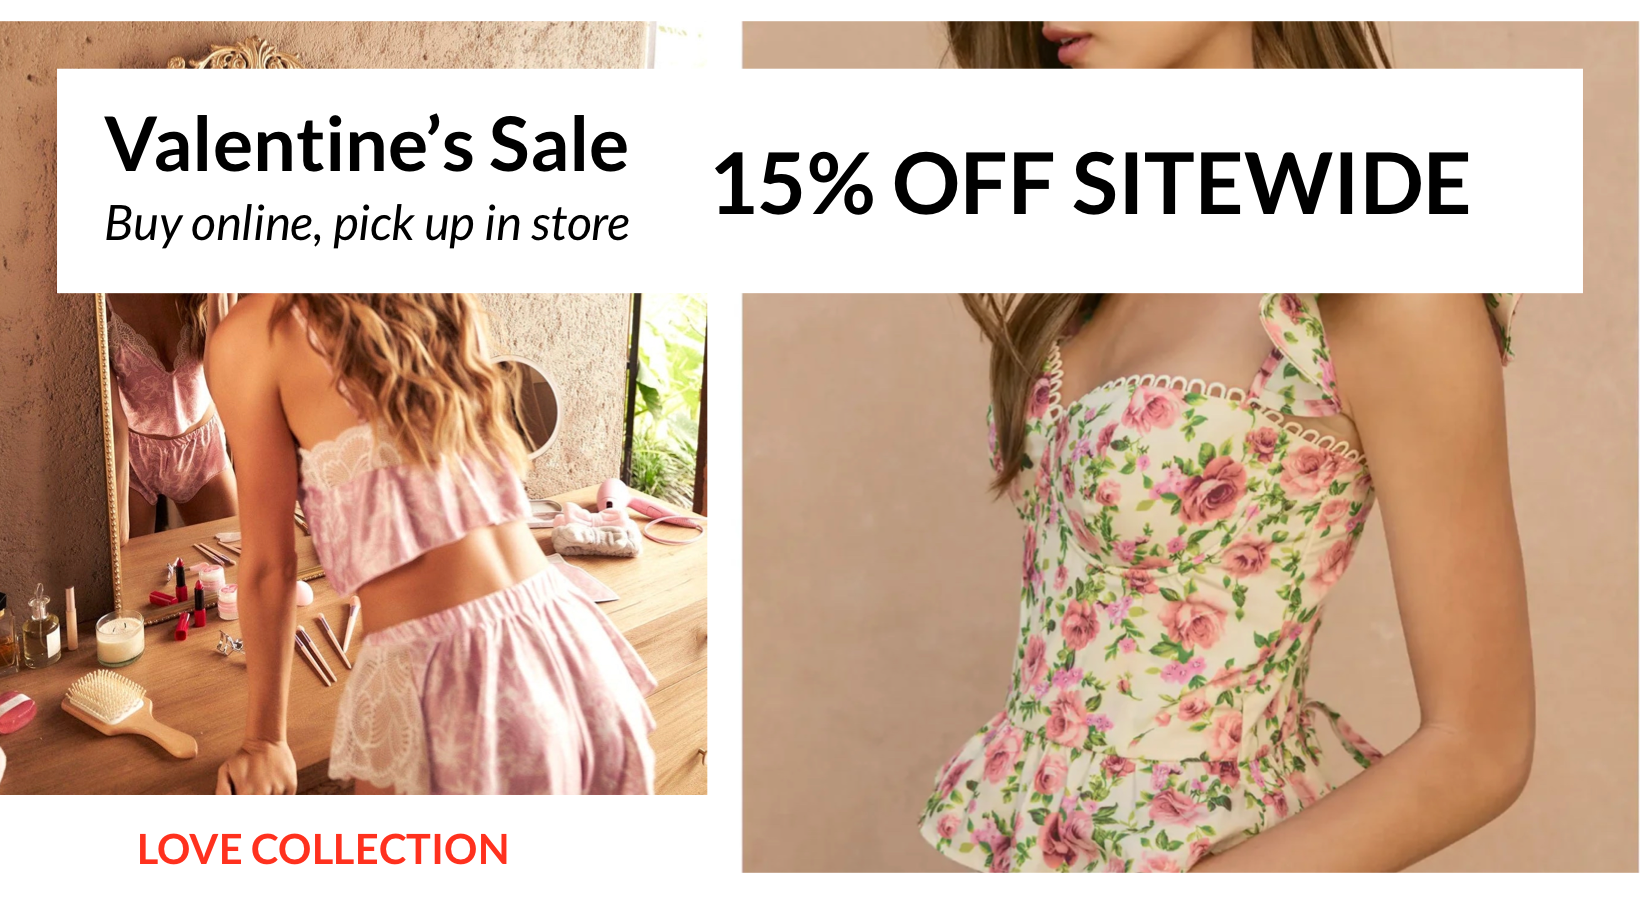Click the 15% OFF SITEWIDE text
This screenshot has height=900, width=1640.
pos(1091,184)
